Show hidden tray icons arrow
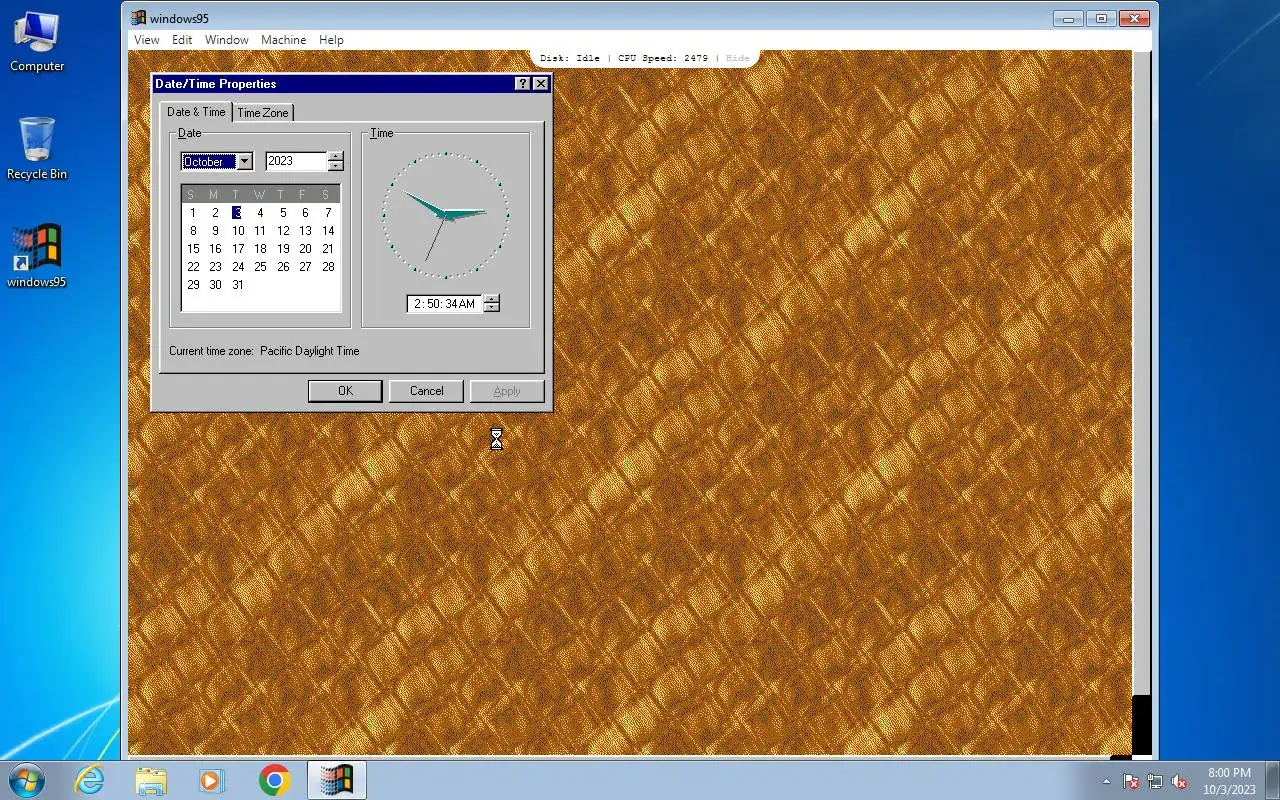 click(x=1106, y=781)
